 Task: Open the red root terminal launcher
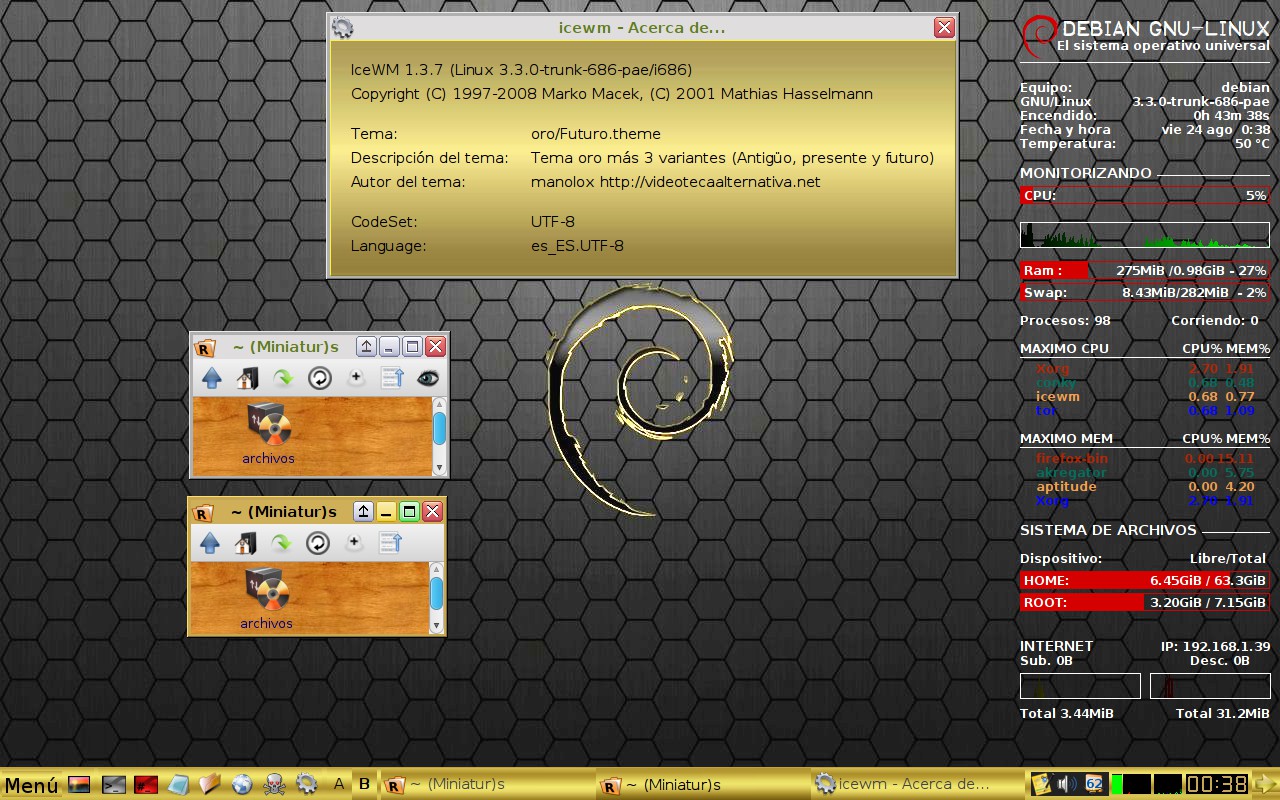148,785
